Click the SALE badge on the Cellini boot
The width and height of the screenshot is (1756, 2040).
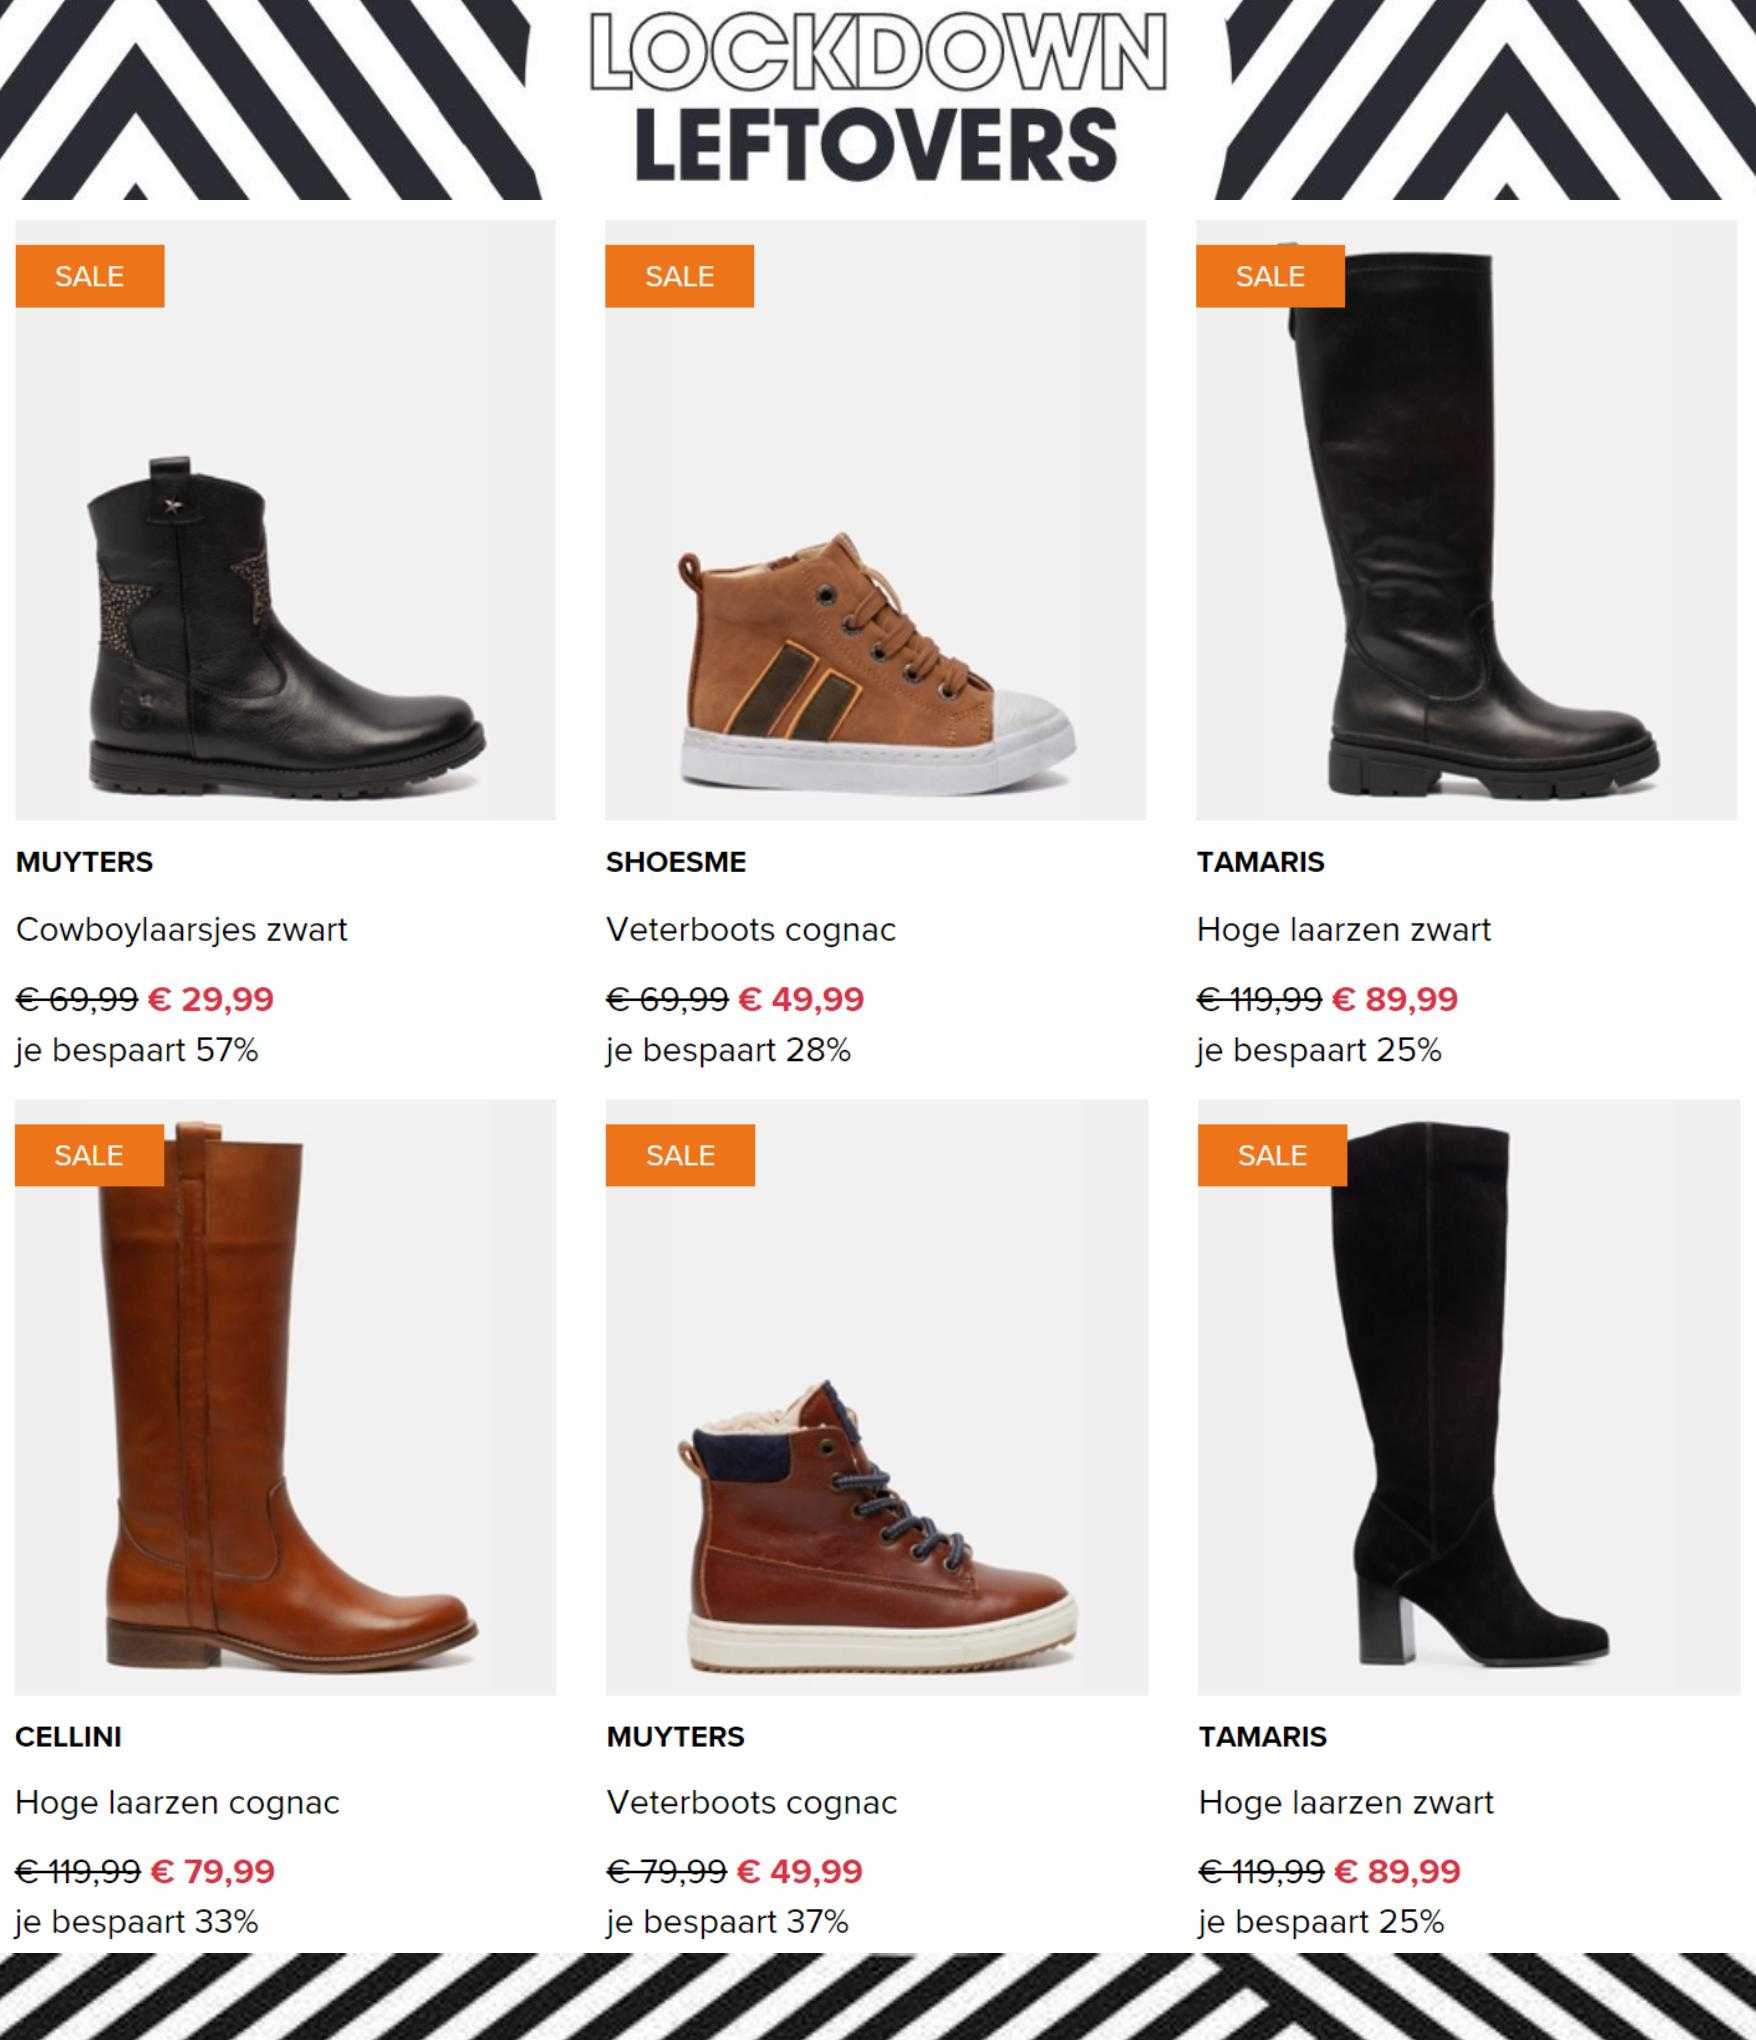89,1155
